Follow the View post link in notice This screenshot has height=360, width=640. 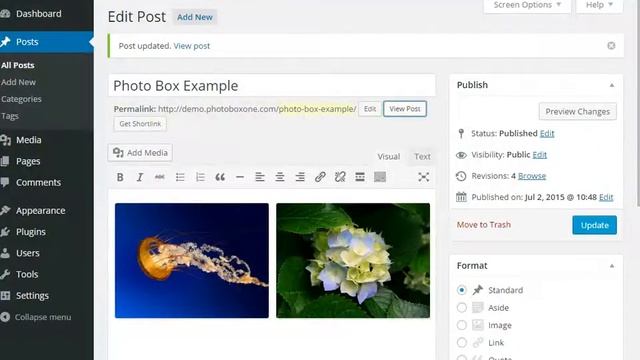tap(192, 46)
